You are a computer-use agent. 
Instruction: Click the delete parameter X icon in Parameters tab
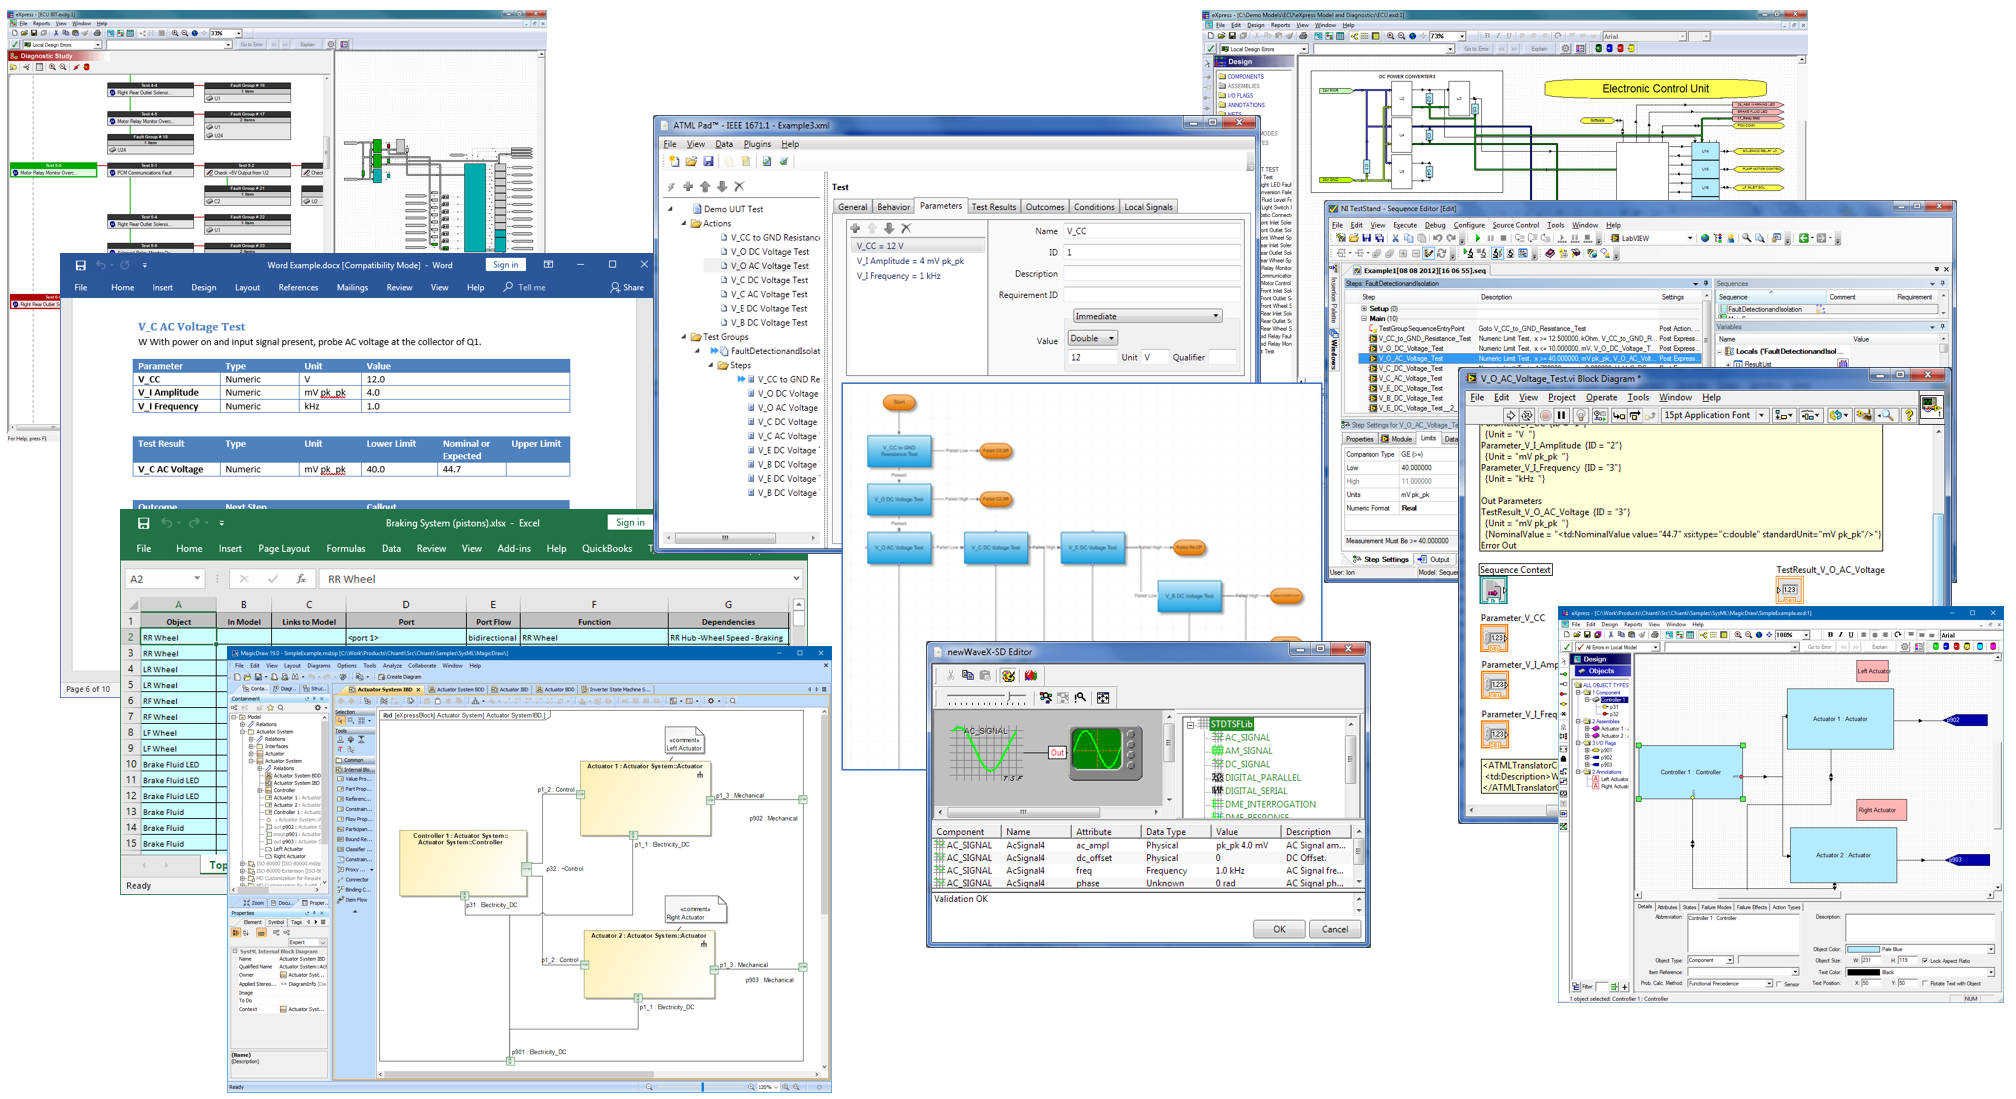tap(906, 228)
